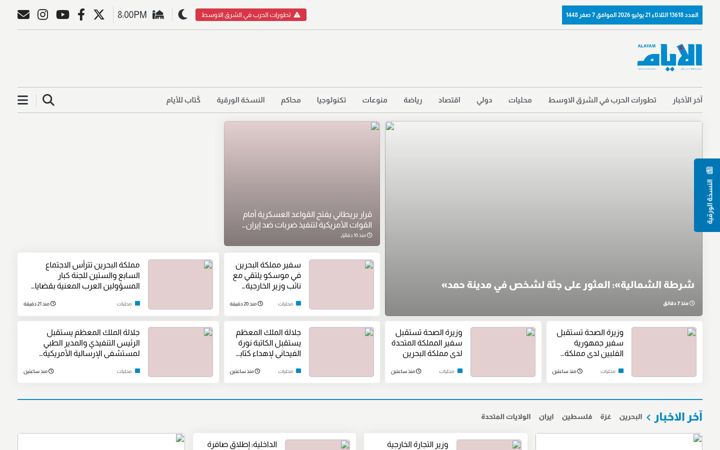The image size is (720, 450).
Task: Click محليات tag on Moscow ambassador card
Action: tap(289, 304)
